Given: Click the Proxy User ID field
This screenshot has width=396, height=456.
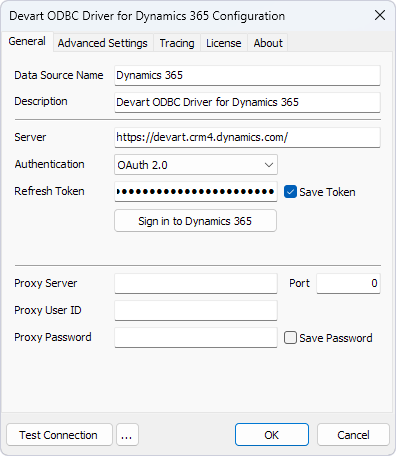Looking at the screenshot, I should (196, 310).
